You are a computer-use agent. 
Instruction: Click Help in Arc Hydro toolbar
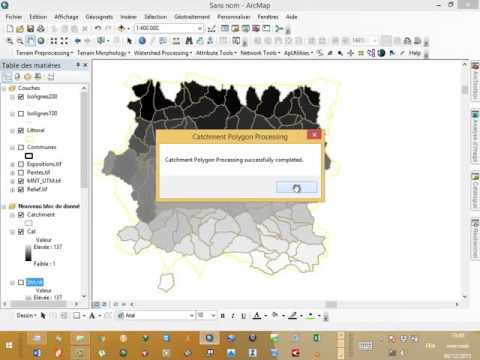click(x=415, y=53)
